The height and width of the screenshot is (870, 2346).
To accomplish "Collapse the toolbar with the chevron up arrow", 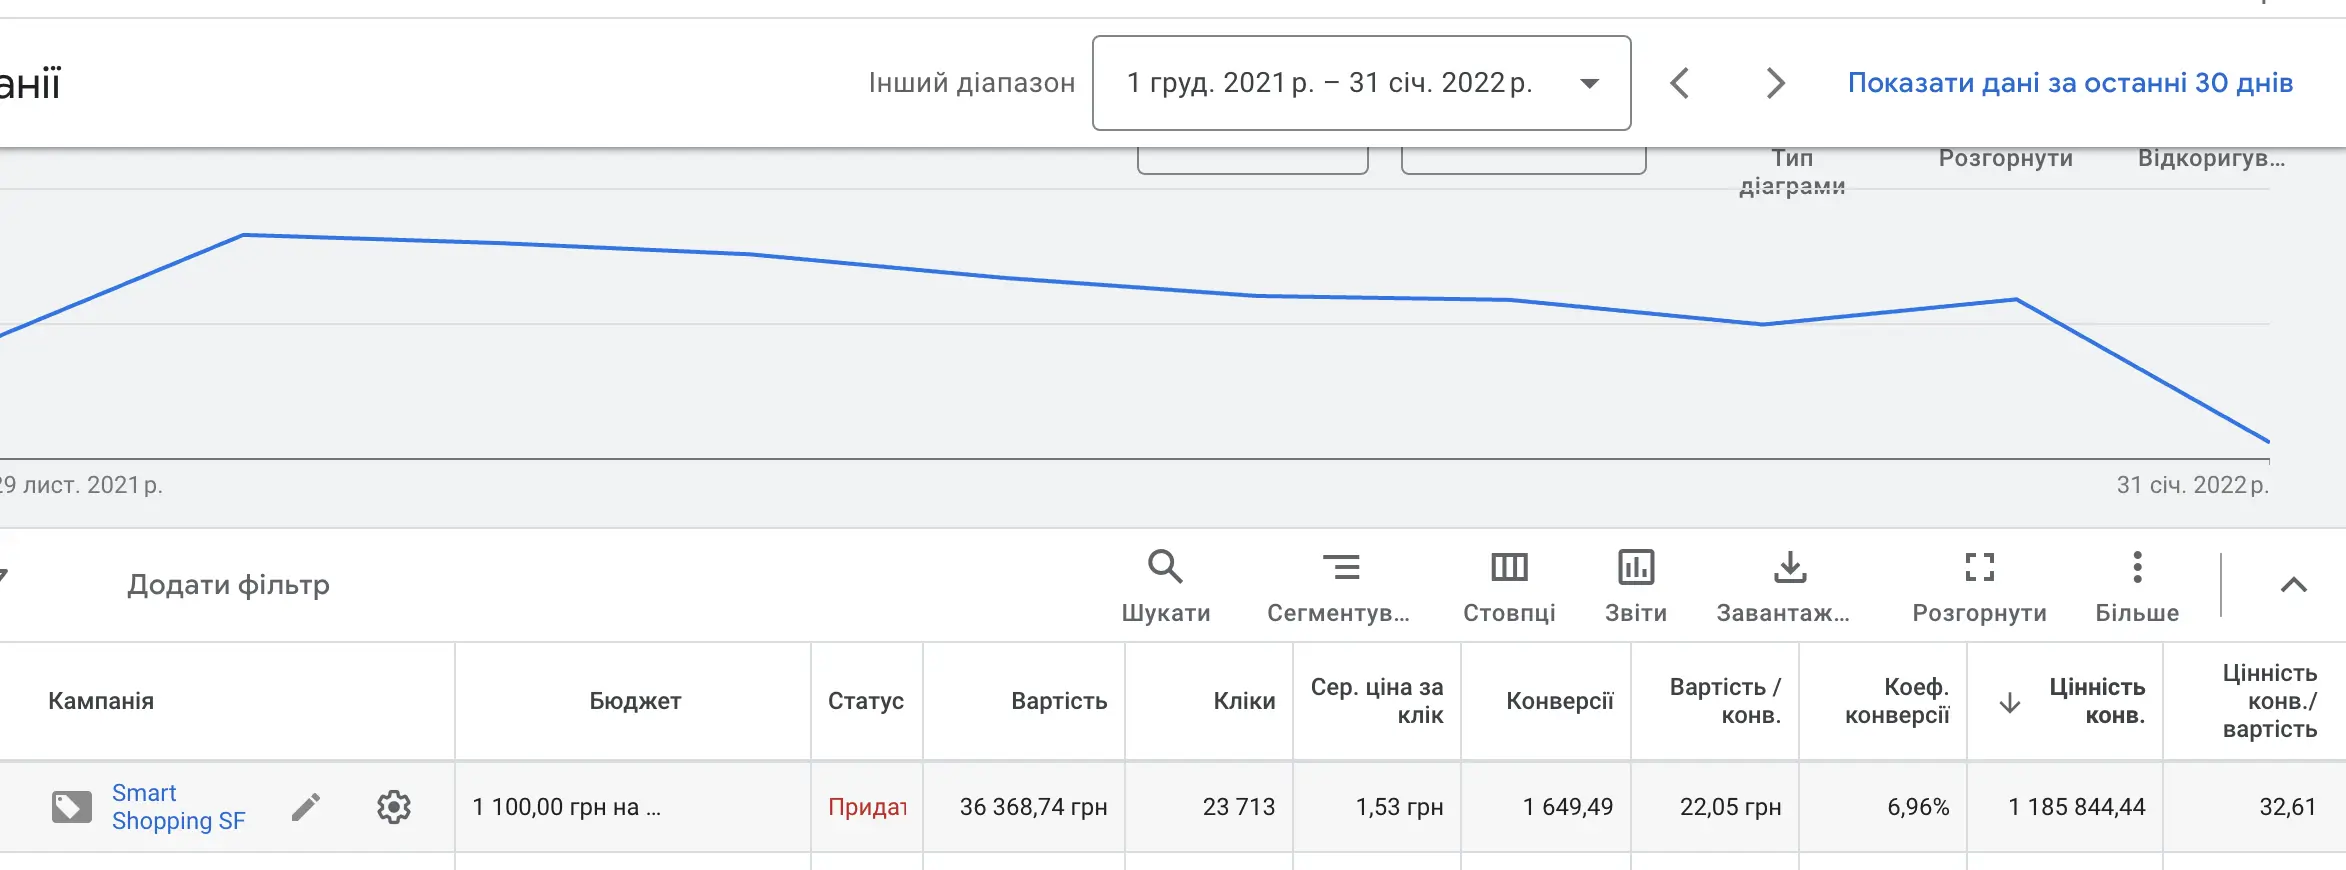I will click(x=2294, y=585).
